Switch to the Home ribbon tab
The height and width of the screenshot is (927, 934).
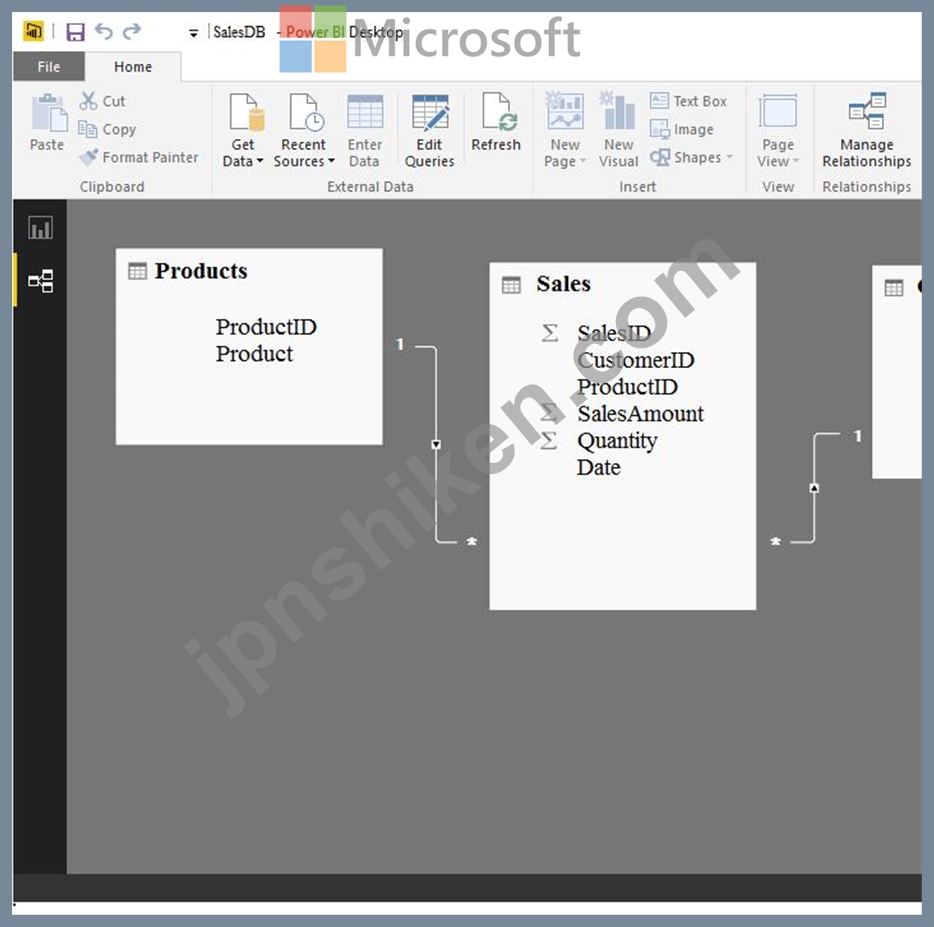point(133,67)
